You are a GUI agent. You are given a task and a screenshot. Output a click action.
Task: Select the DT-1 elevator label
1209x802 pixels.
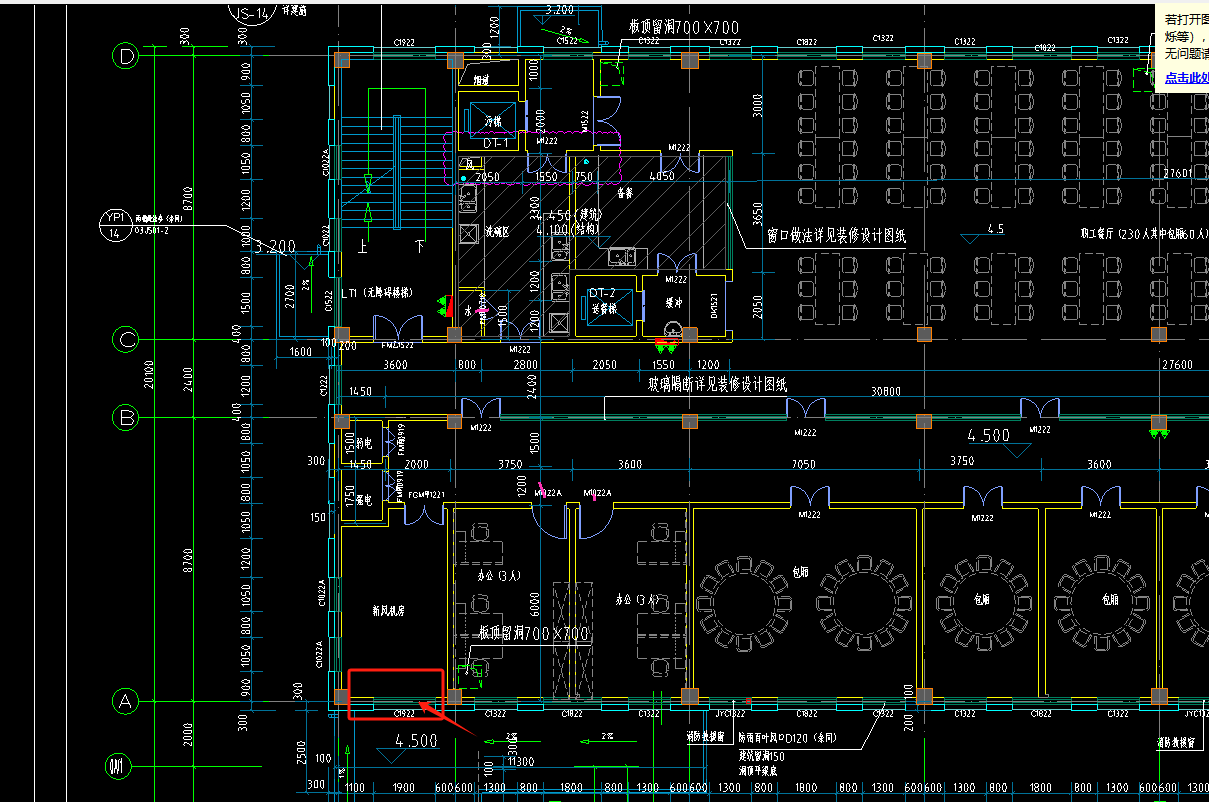[496, 144]
